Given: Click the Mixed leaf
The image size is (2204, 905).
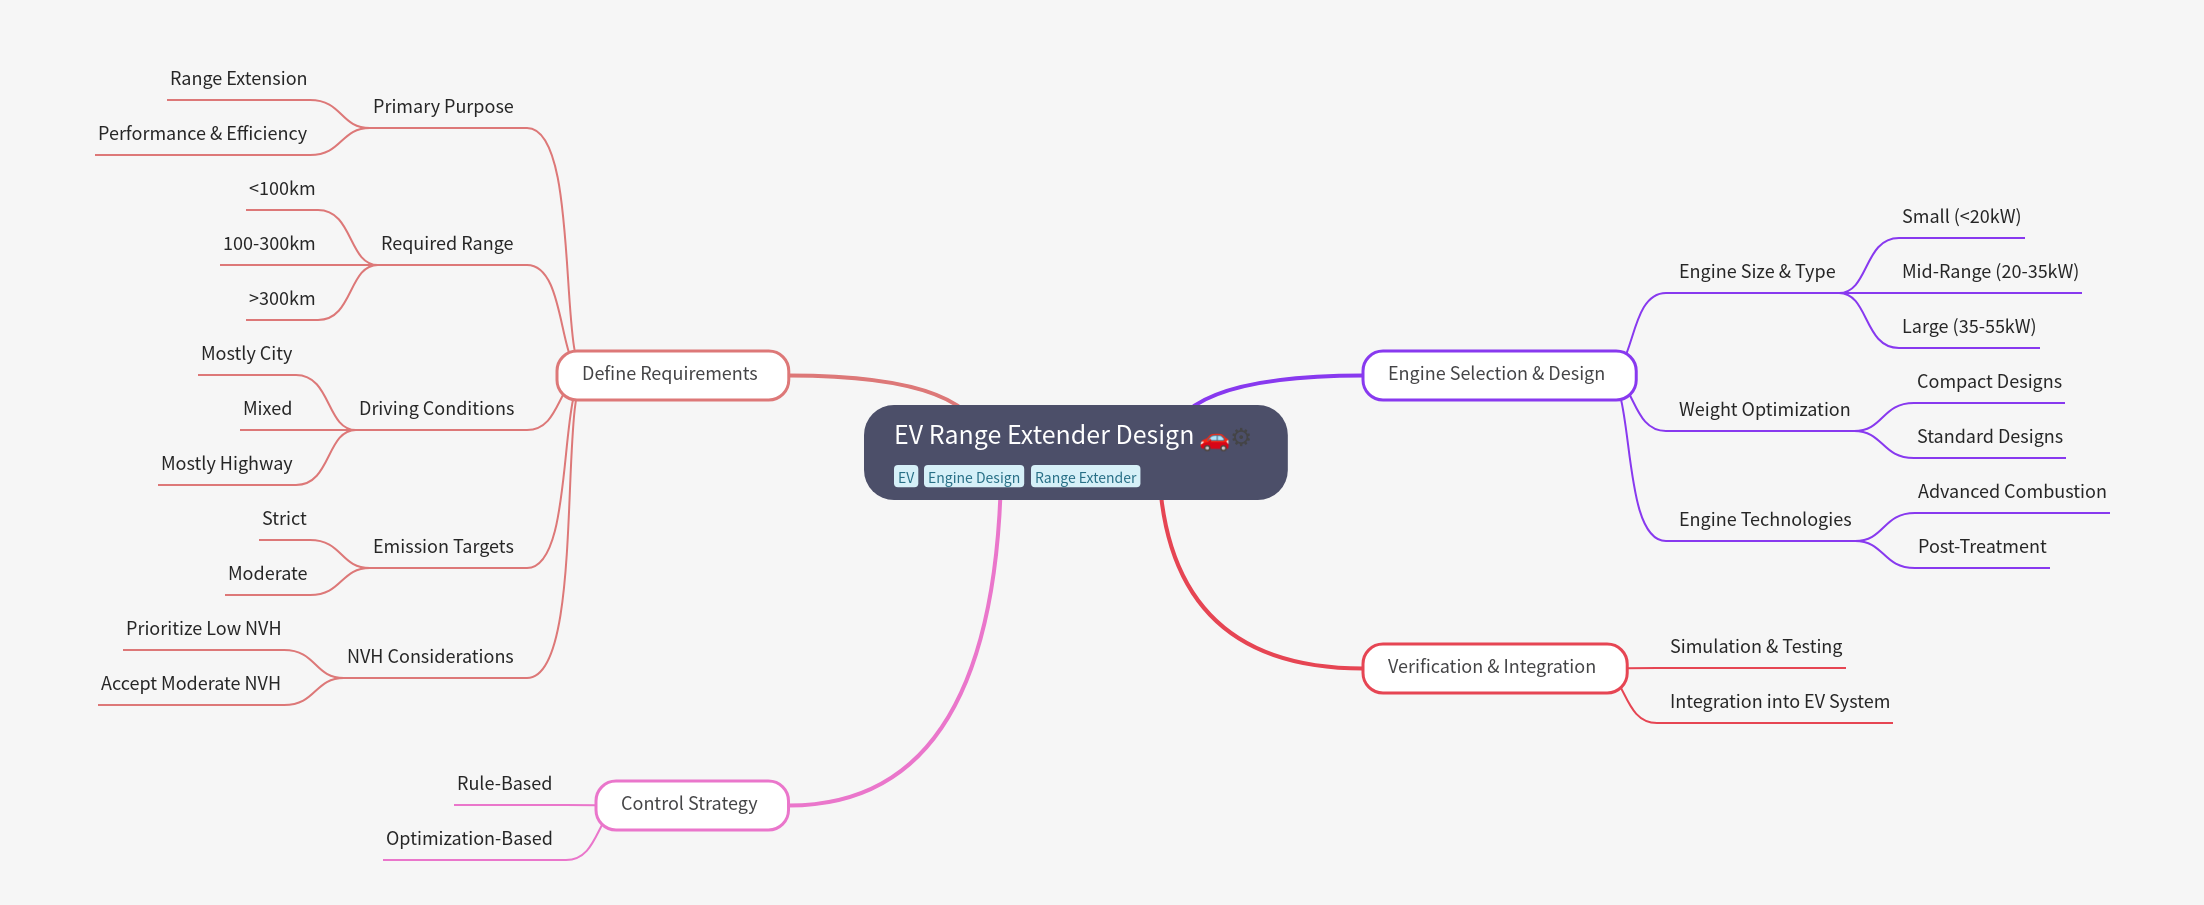Looking at the screenshot, I should coord(267,408).
